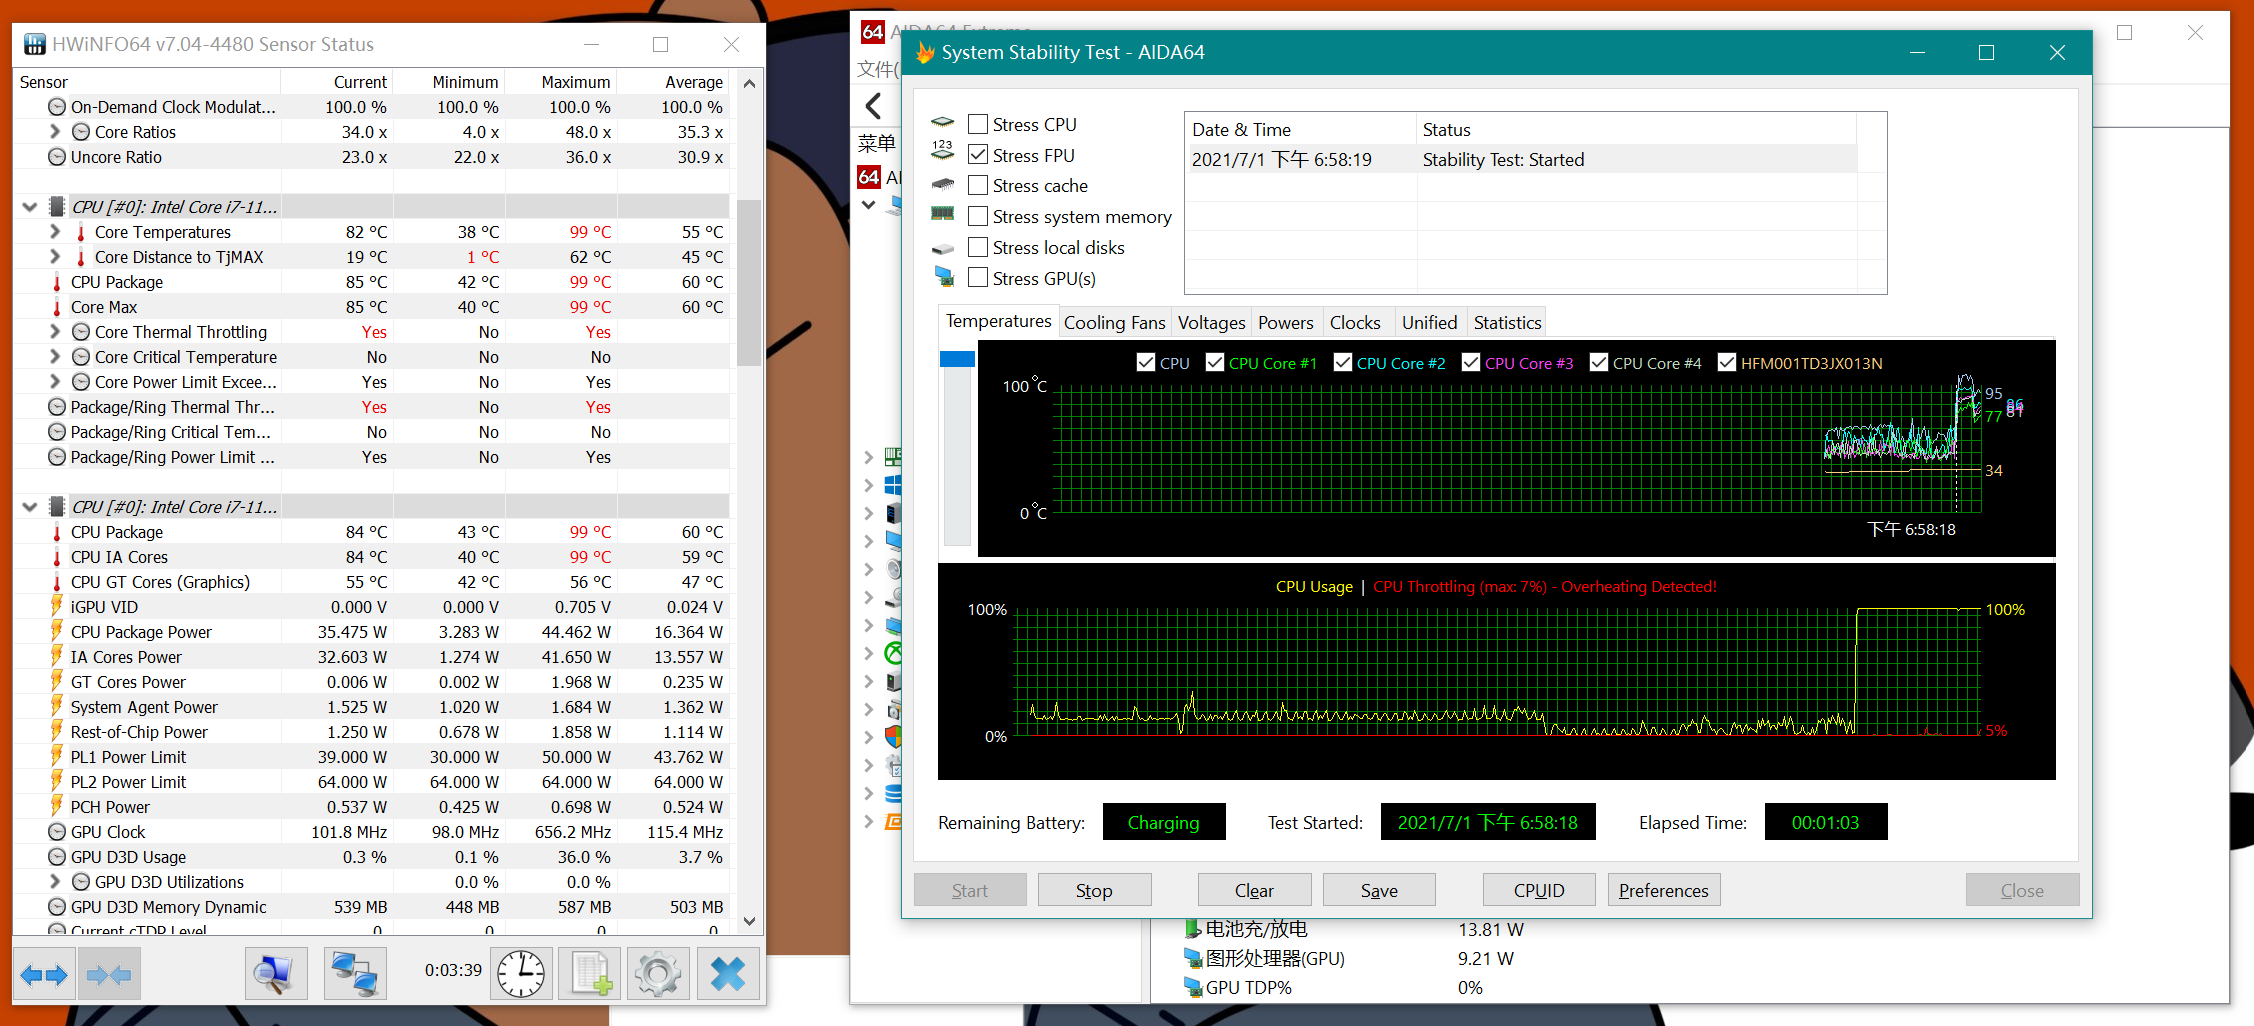This screenshot has height=1026, width=2254.
Task: Open the HWiNFO settings gear
Action: click(x=657, y=974)
